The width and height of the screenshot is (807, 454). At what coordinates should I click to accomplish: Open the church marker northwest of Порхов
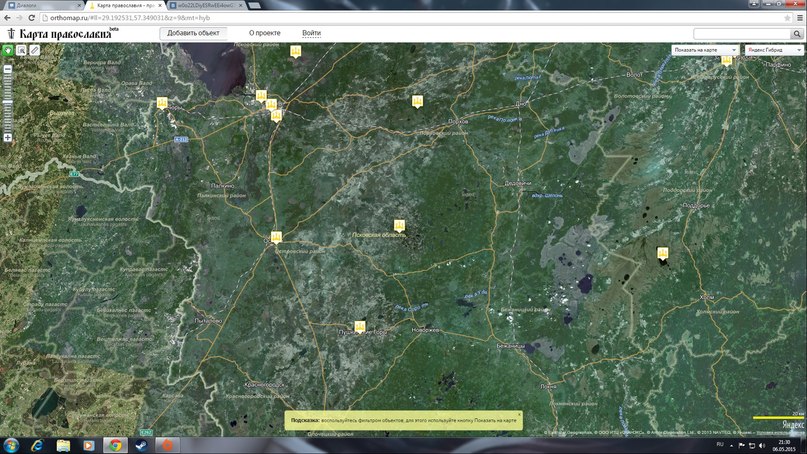(417, 101)
